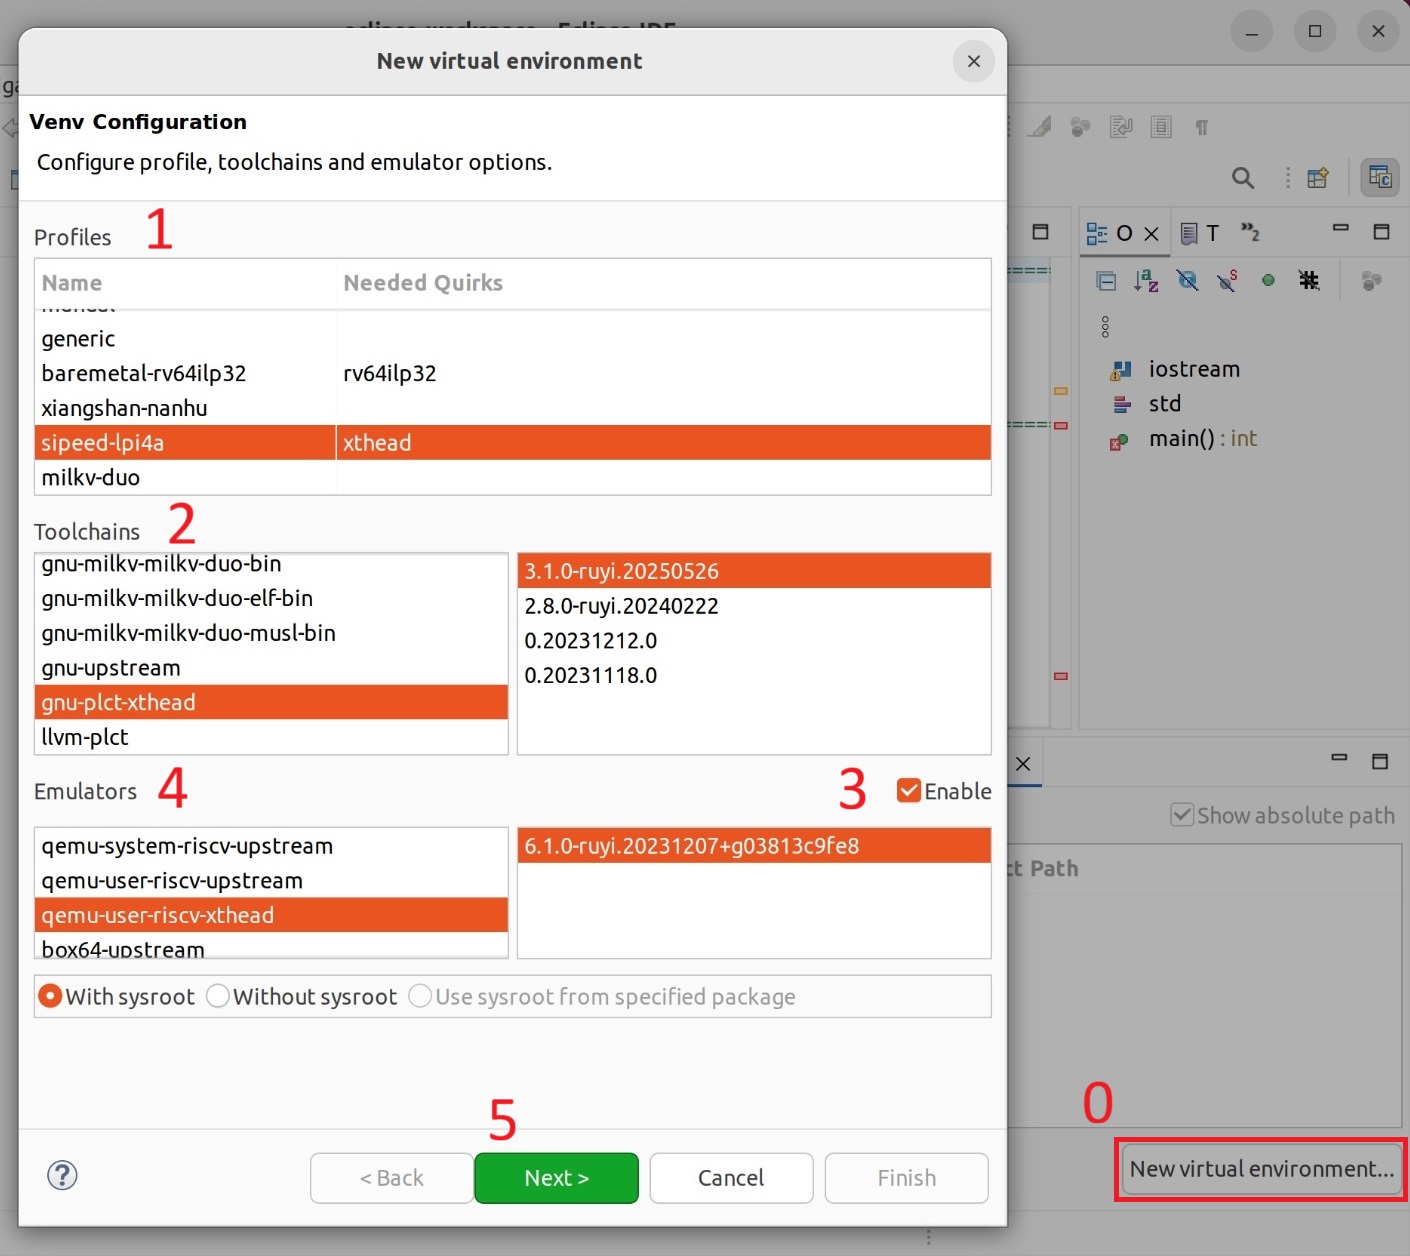Click the Sort alphabetically icon in Outline
The height and width of the screenshot is (1256, 1410).
click(1146, 281)
